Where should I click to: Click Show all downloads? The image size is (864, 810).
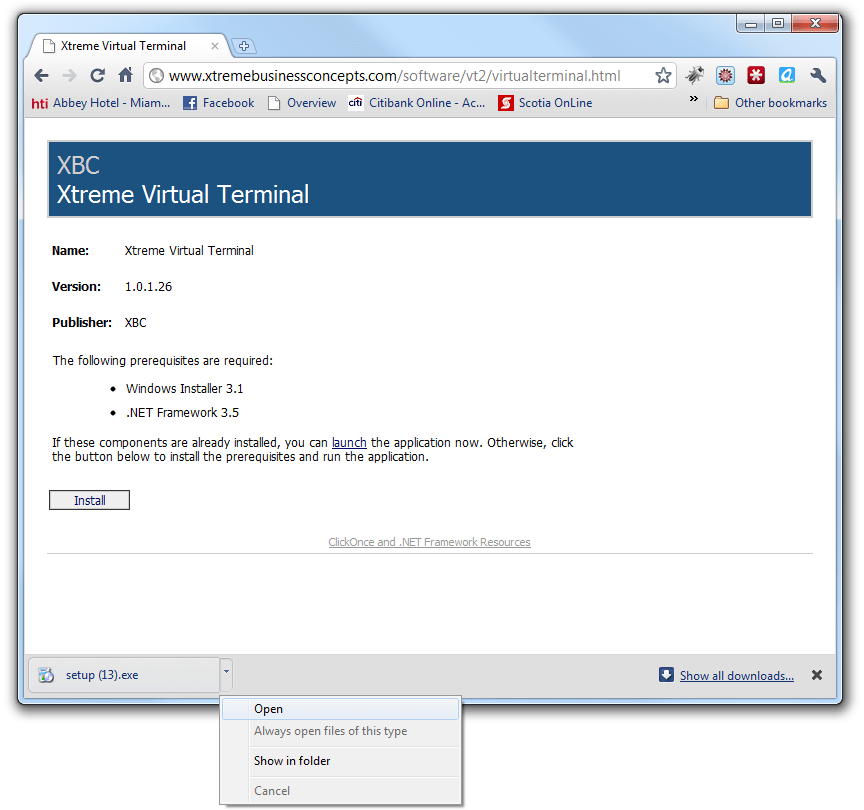[x=736, y=675]
